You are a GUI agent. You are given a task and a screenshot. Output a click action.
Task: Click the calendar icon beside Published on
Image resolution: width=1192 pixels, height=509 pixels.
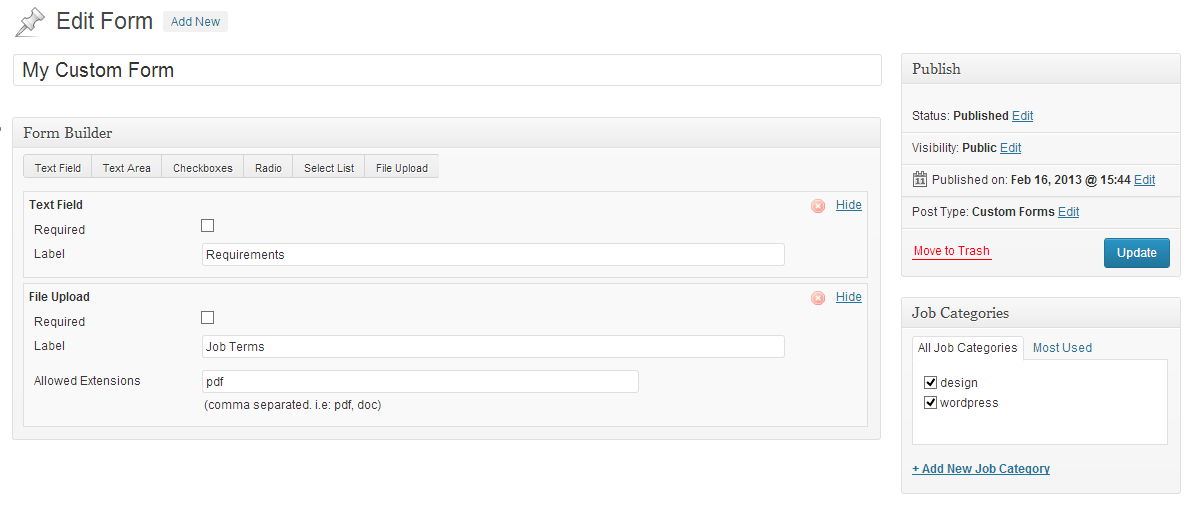[920, 180]
